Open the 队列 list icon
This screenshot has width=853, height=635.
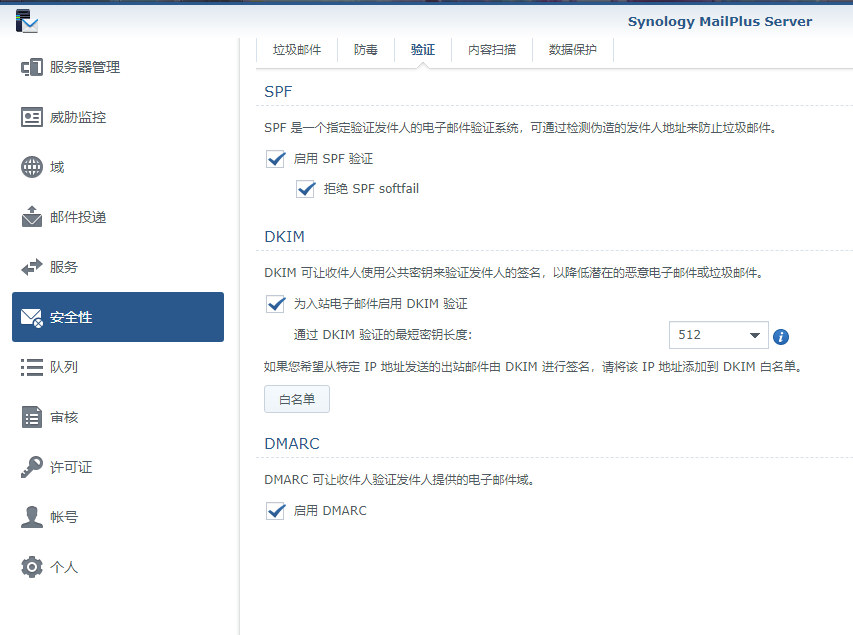[x=32, y=367]
